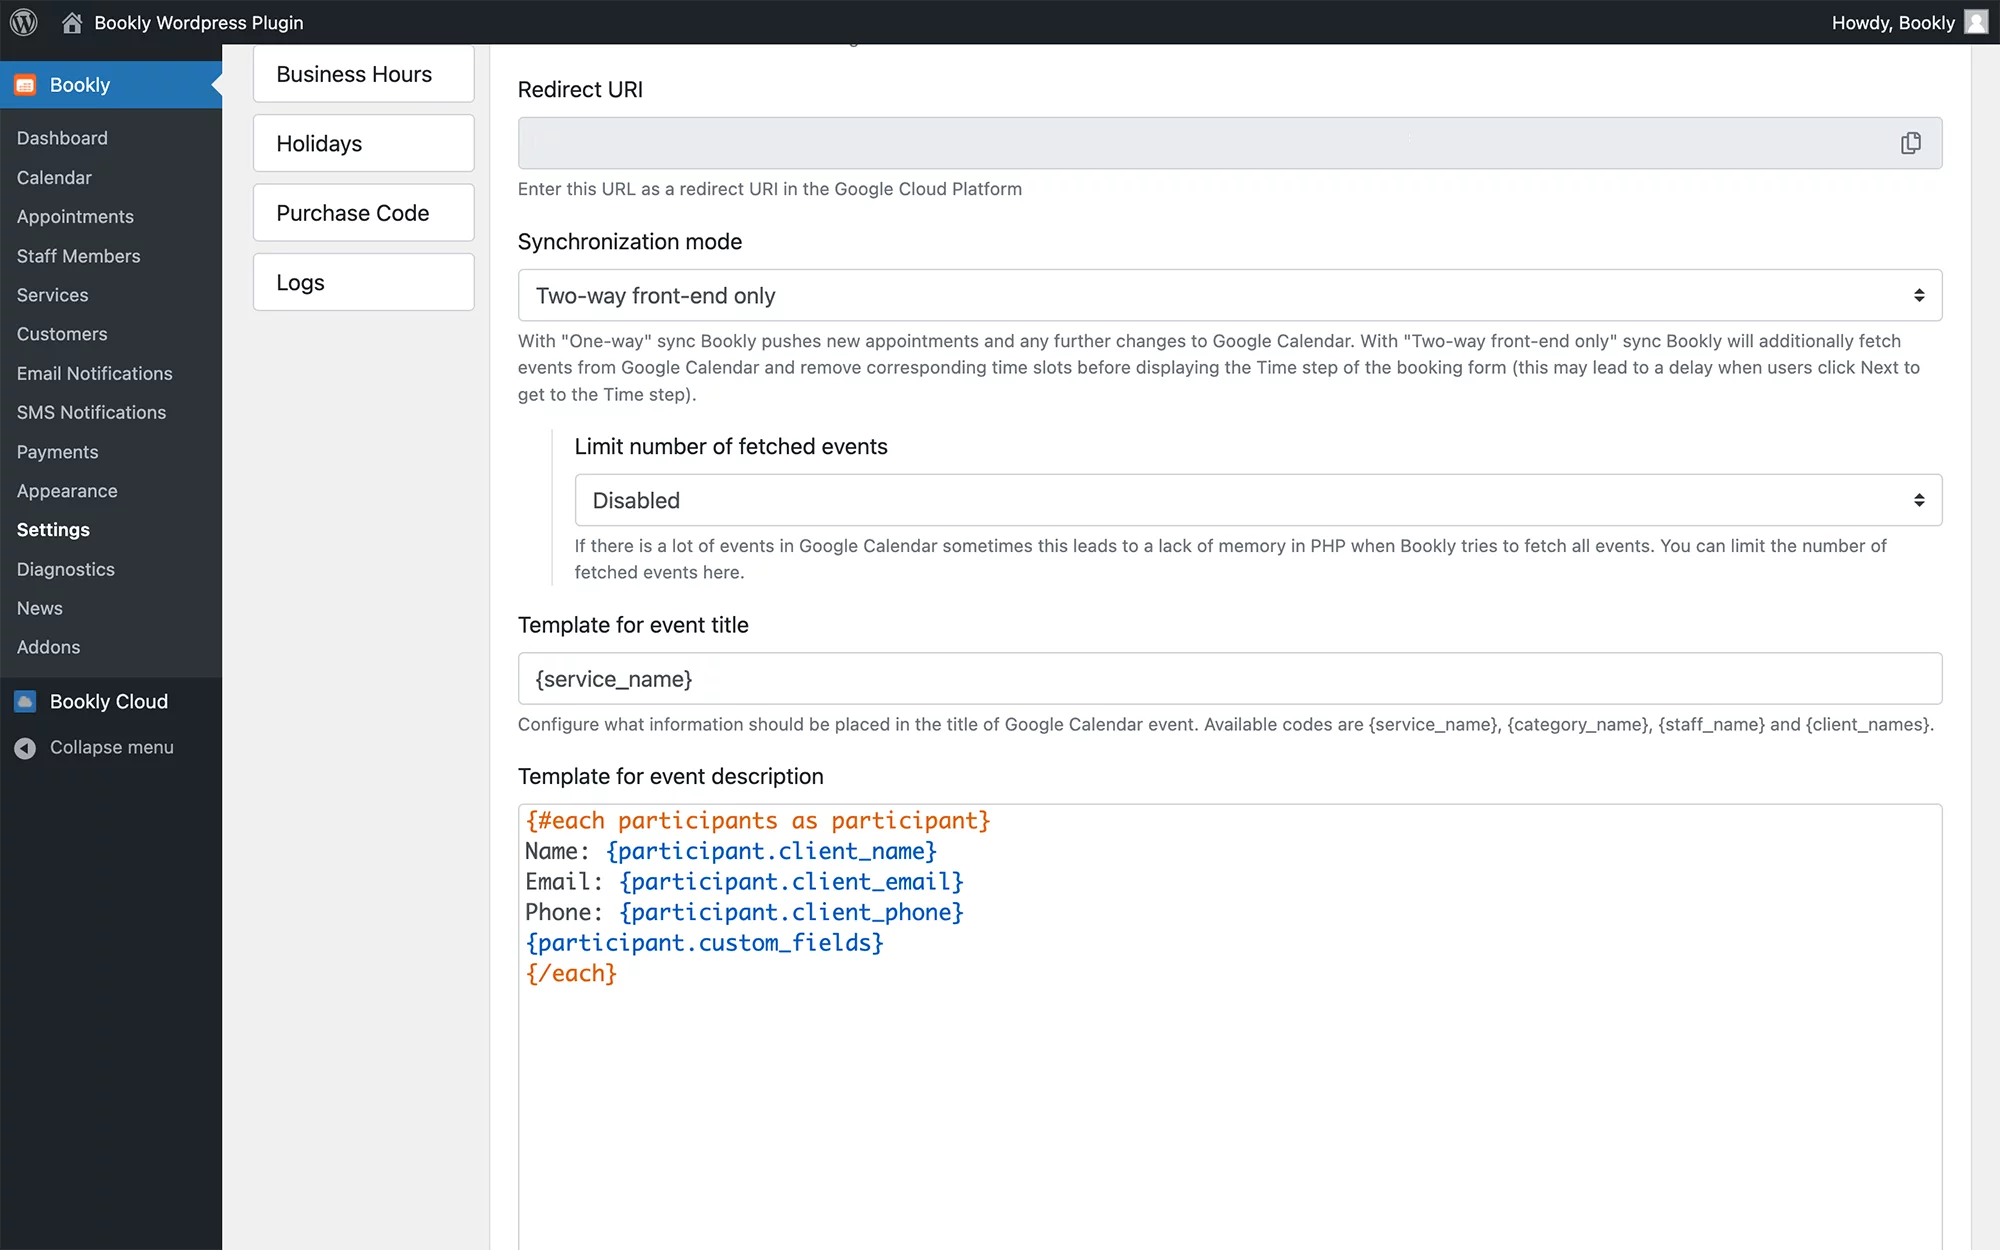Open Appointments page
Image resolution: width=2000 pixels, height=1250 pixels.
pyautogui.click(x=75, y=216)
